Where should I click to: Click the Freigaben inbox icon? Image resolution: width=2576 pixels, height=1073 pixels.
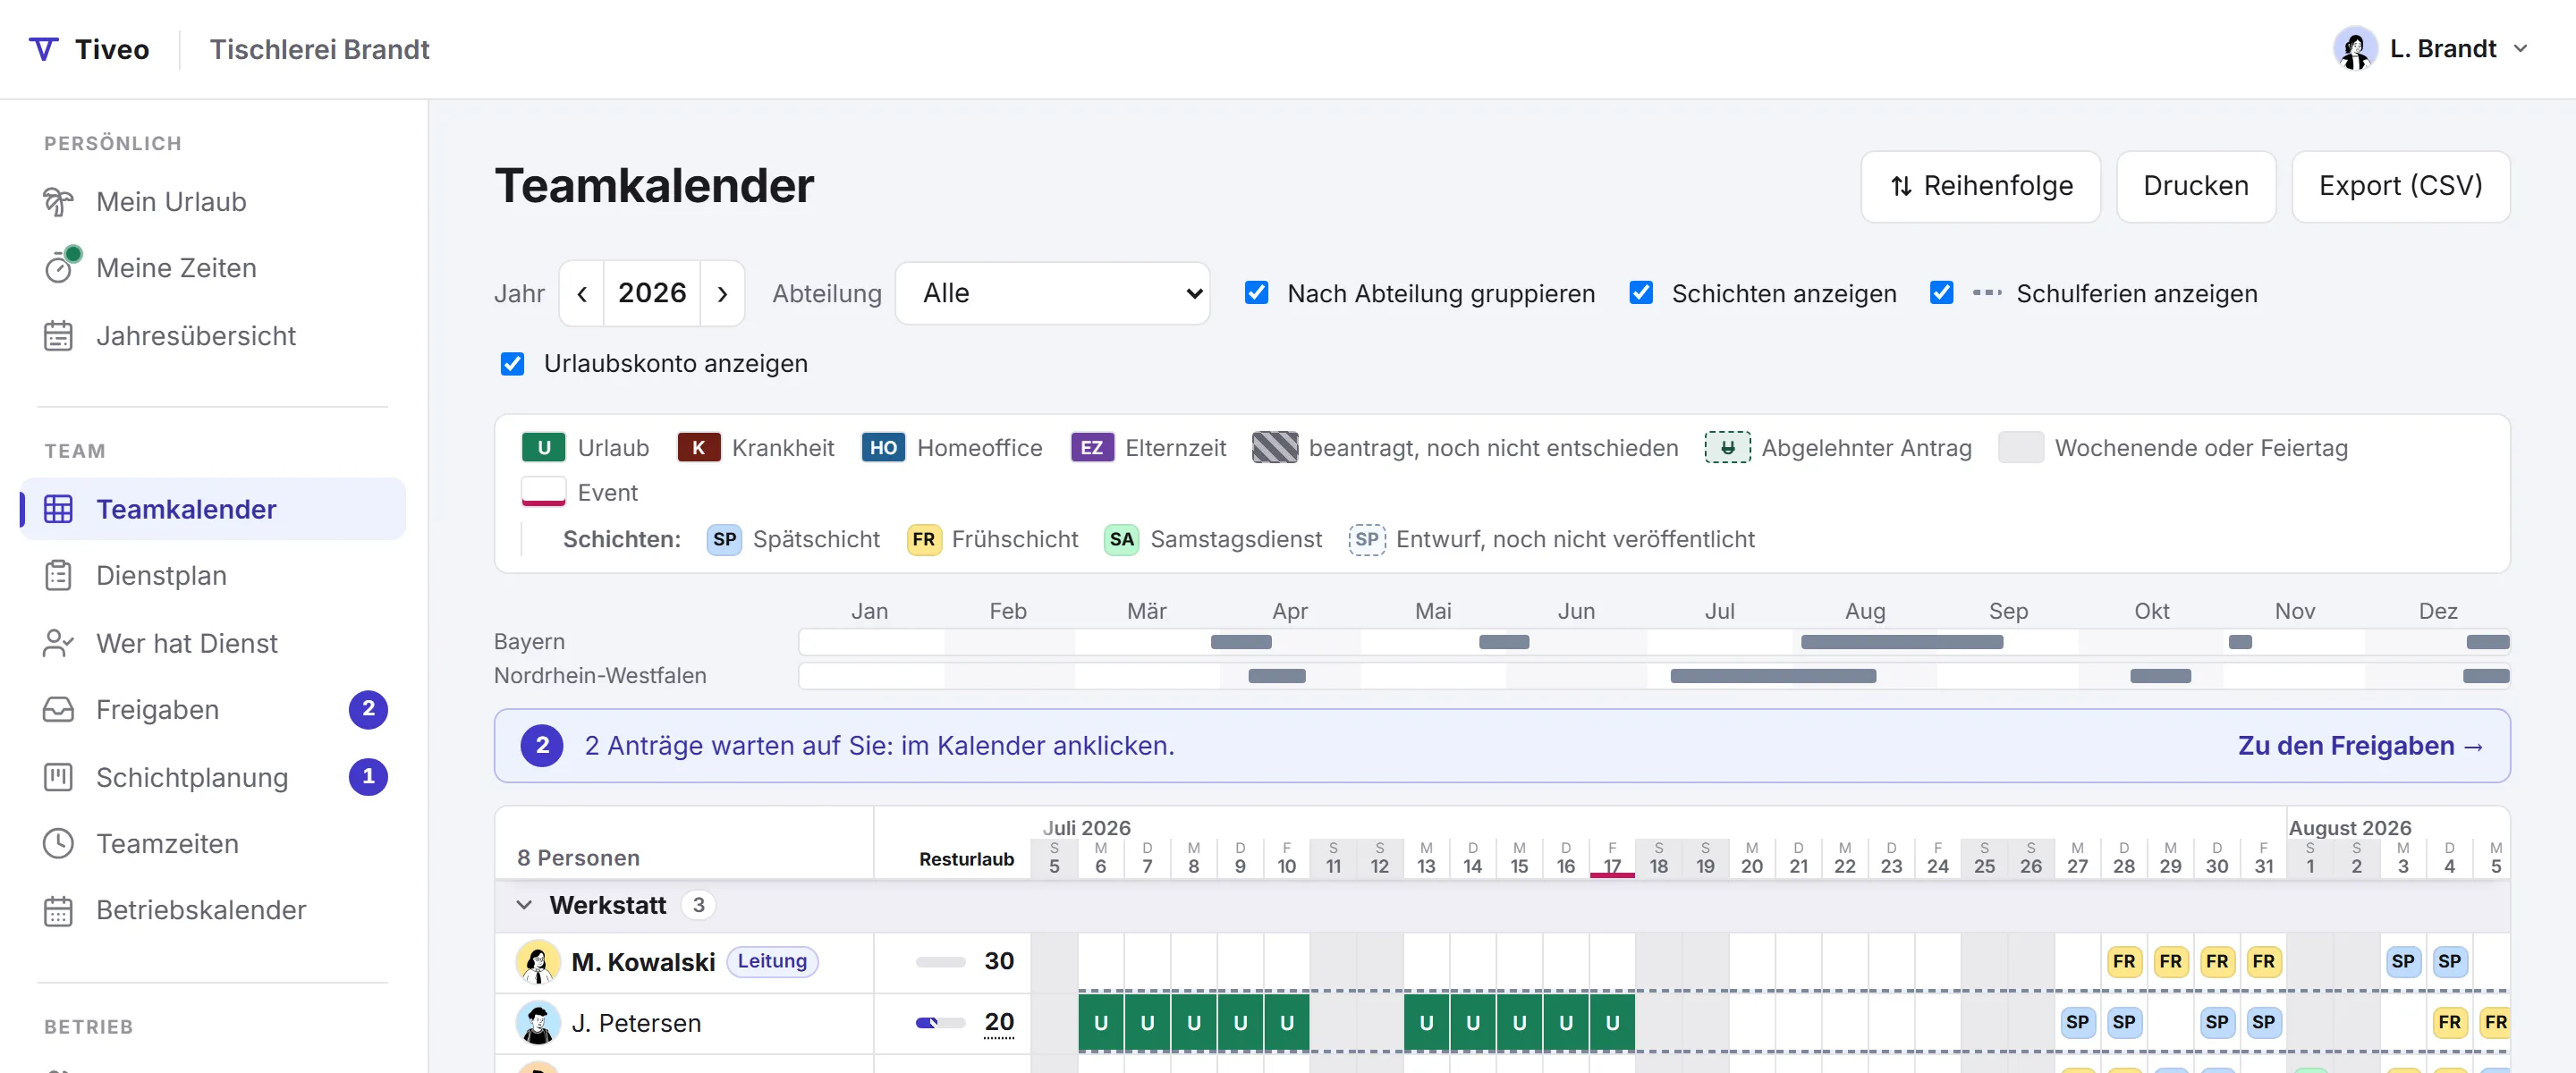[58, 710]
